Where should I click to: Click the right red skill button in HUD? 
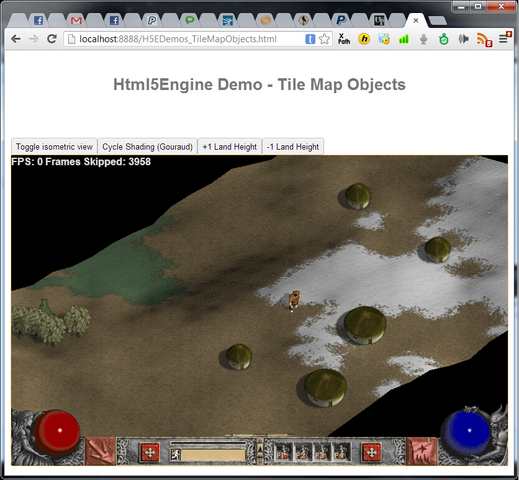click(x=372, y=453)
